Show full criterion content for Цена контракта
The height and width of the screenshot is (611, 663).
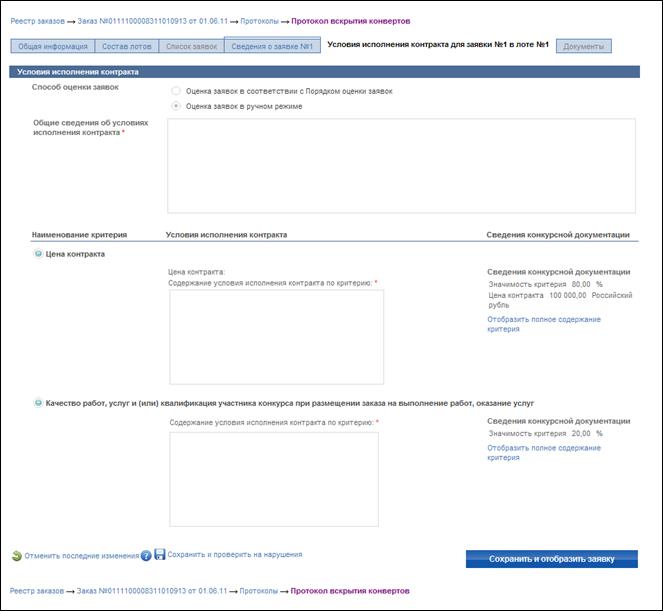point(544,324)
